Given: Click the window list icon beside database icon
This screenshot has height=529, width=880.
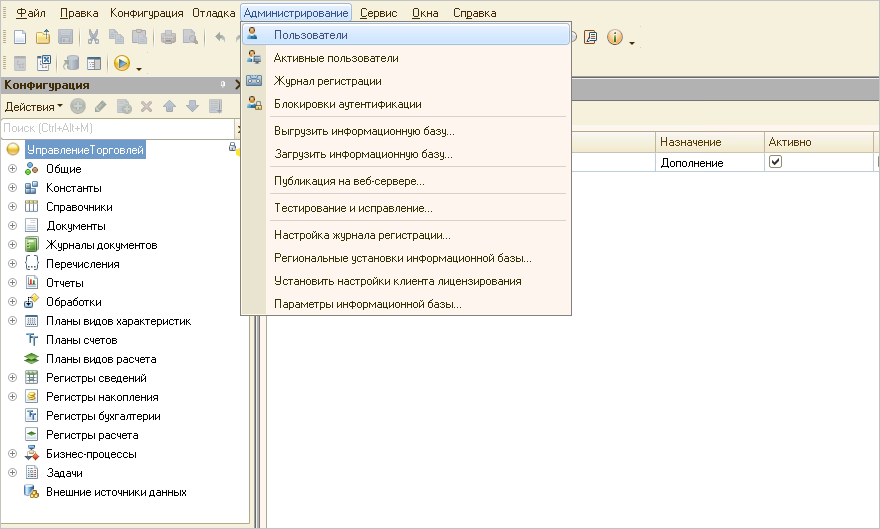Looking at the screenshot, I should pyautogui.click(x=93, y=64).
